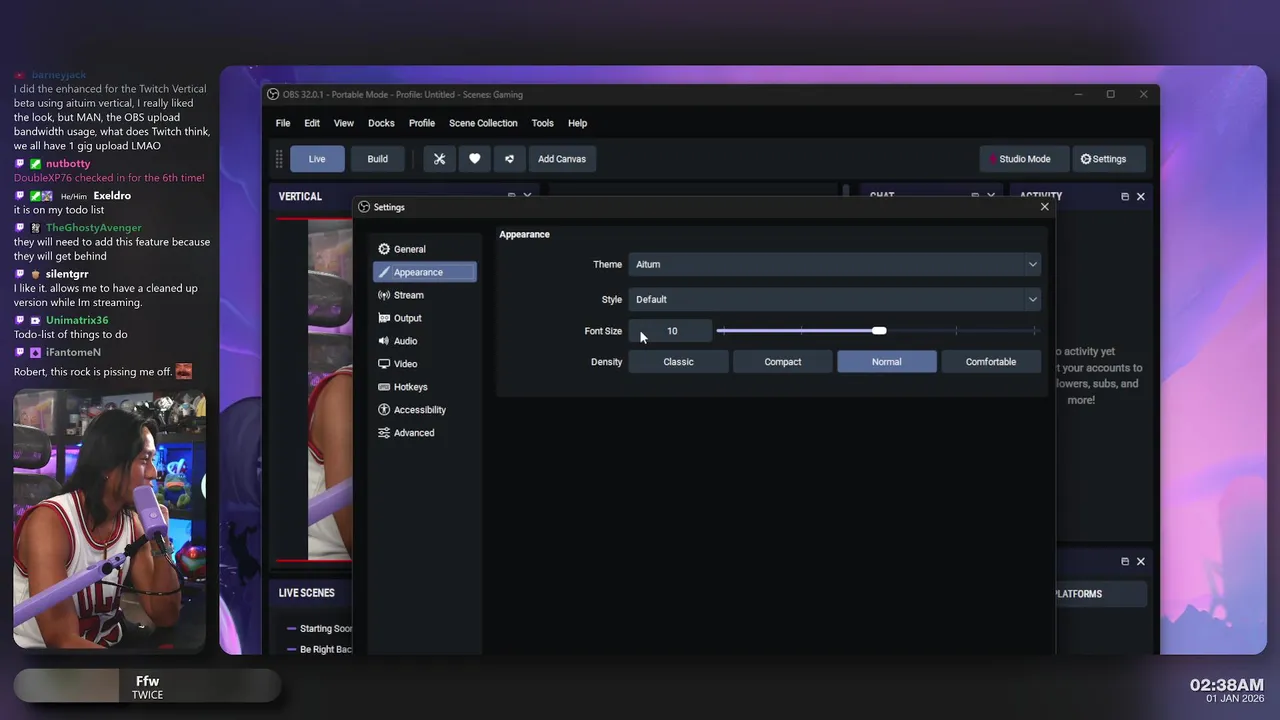
Task: Click the heart icon in toolbar
Action: pos(474,159)
